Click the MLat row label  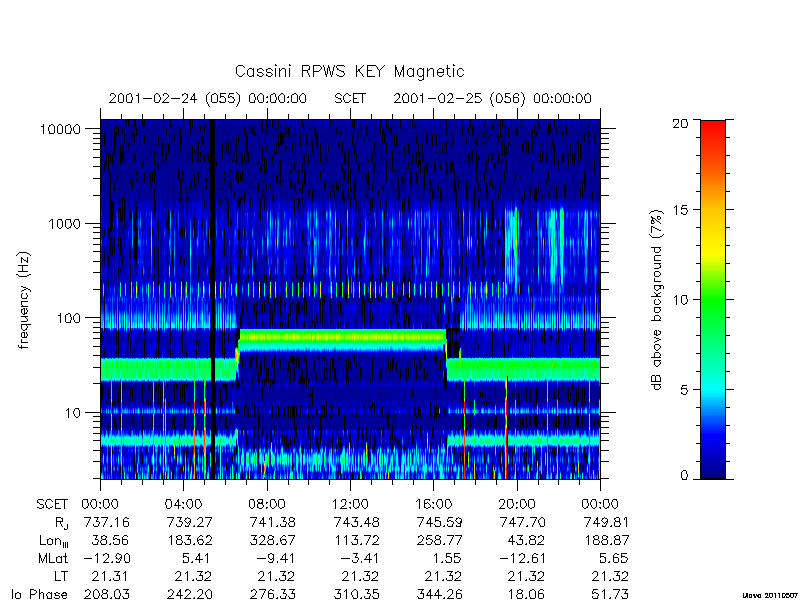[53, 559]
